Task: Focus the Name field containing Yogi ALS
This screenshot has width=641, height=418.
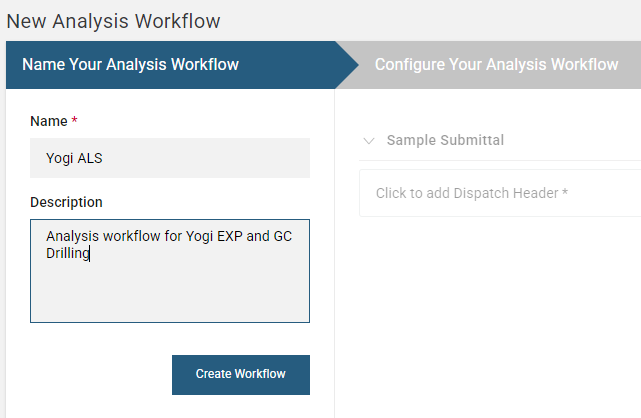Action: pos(170,158)
